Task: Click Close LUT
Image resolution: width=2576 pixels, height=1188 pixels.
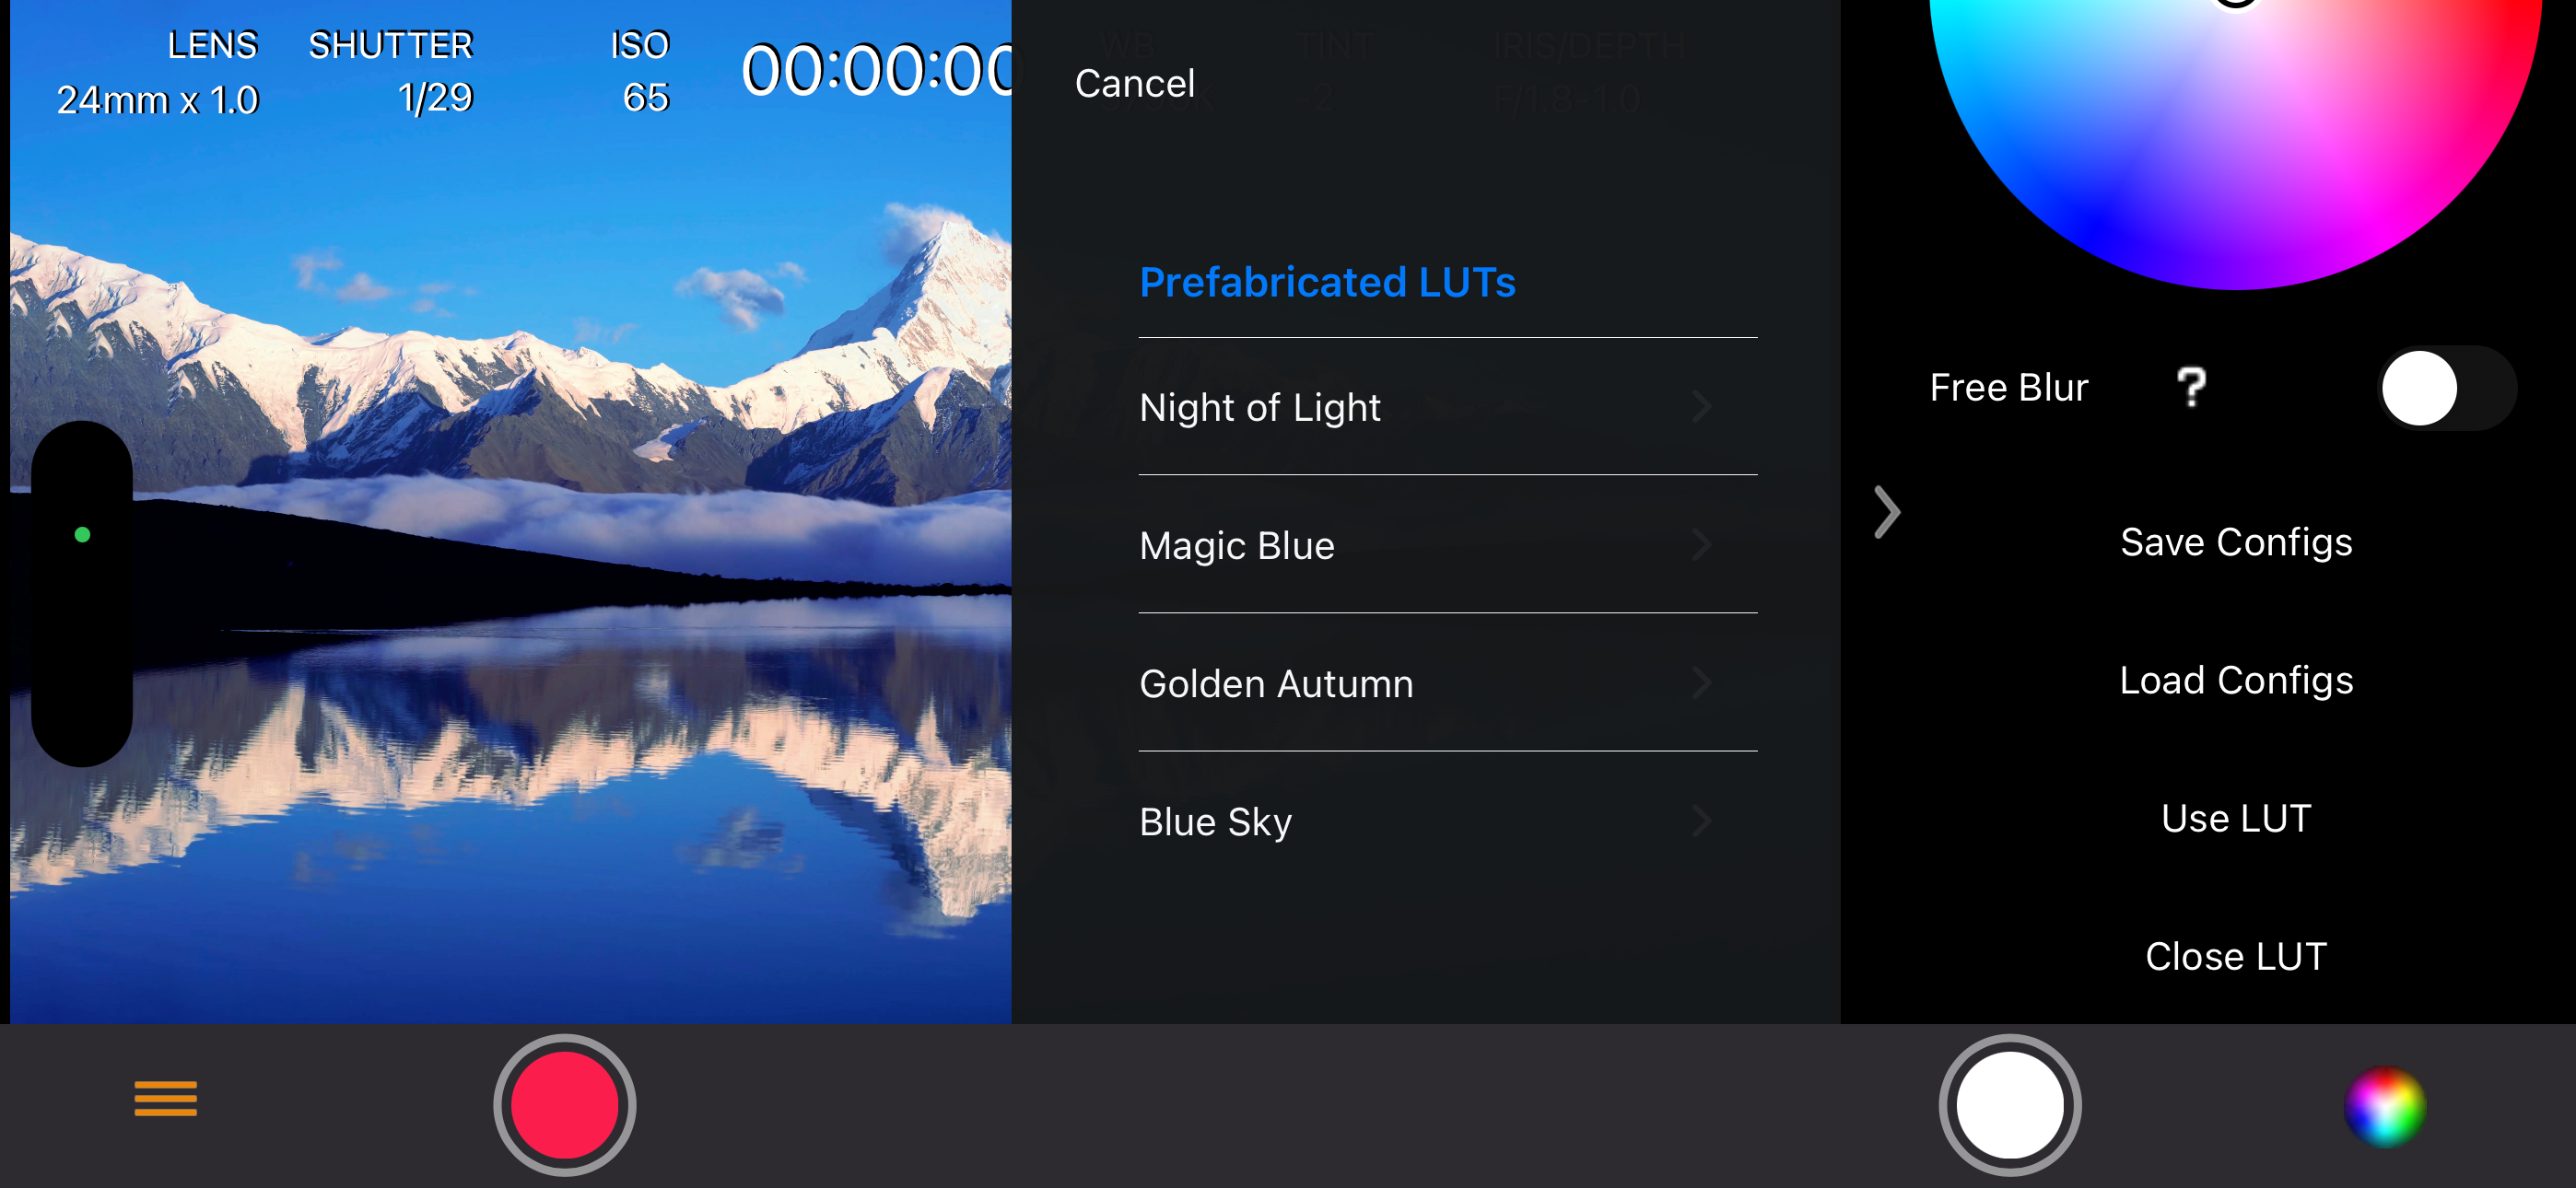Action: click(2236, 956)
